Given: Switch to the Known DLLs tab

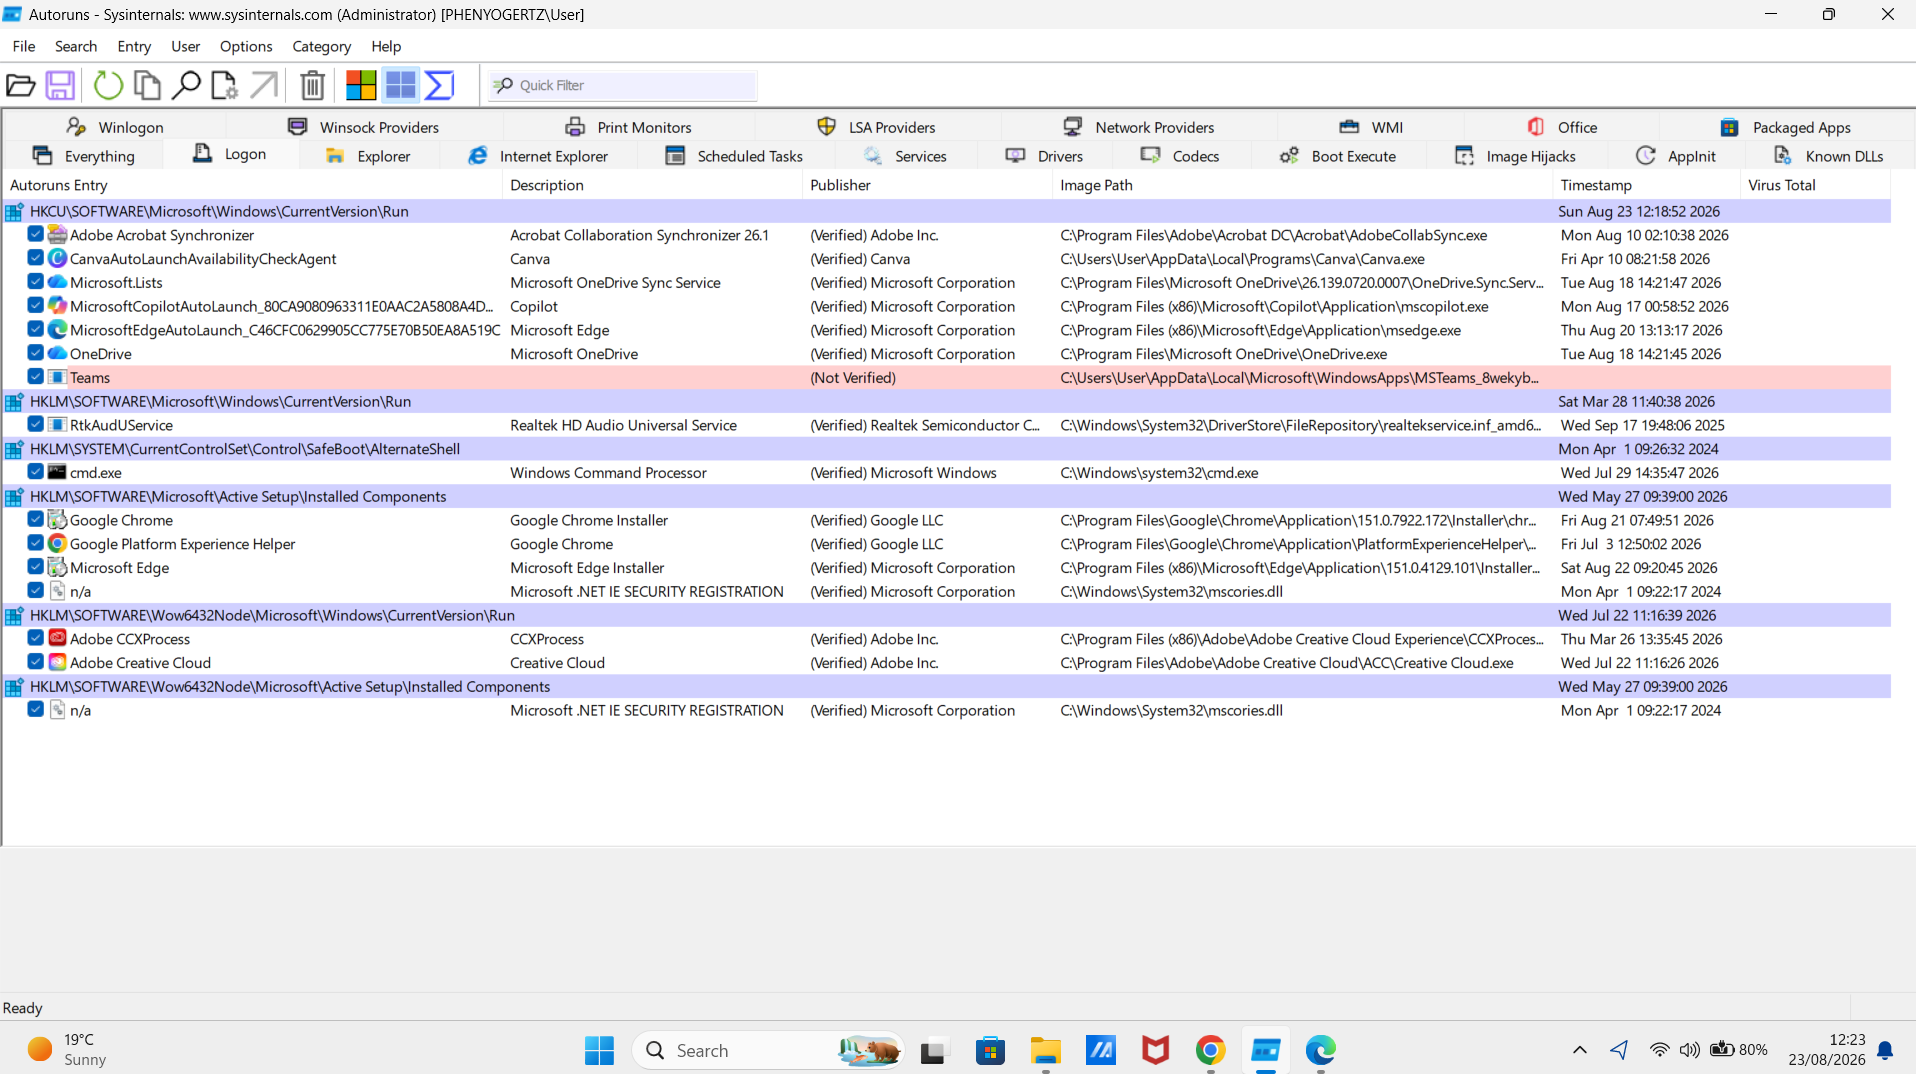Looking at the screenshot, I should (1828, 156).
